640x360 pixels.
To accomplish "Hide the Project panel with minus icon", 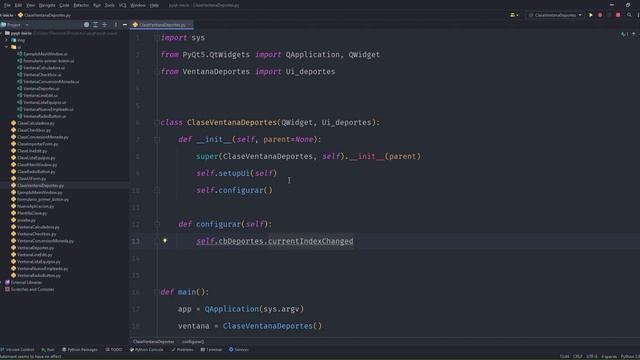I will coord(124,25).
